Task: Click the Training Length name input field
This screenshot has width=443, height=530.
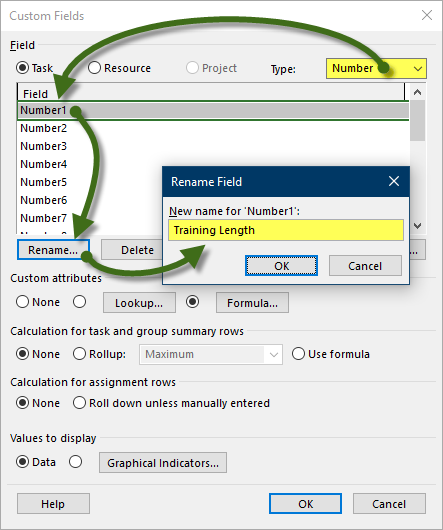Action: tap(286, 230)
